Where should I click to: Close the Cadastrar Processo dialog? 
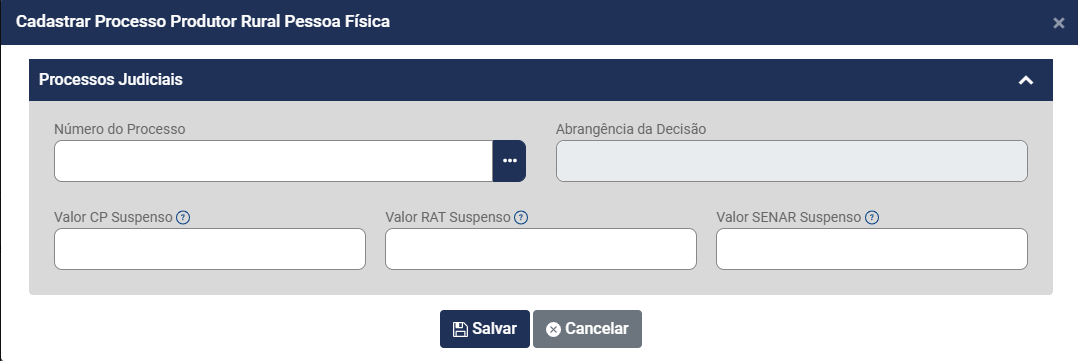pyautogui.click(x=1058, y=23)
